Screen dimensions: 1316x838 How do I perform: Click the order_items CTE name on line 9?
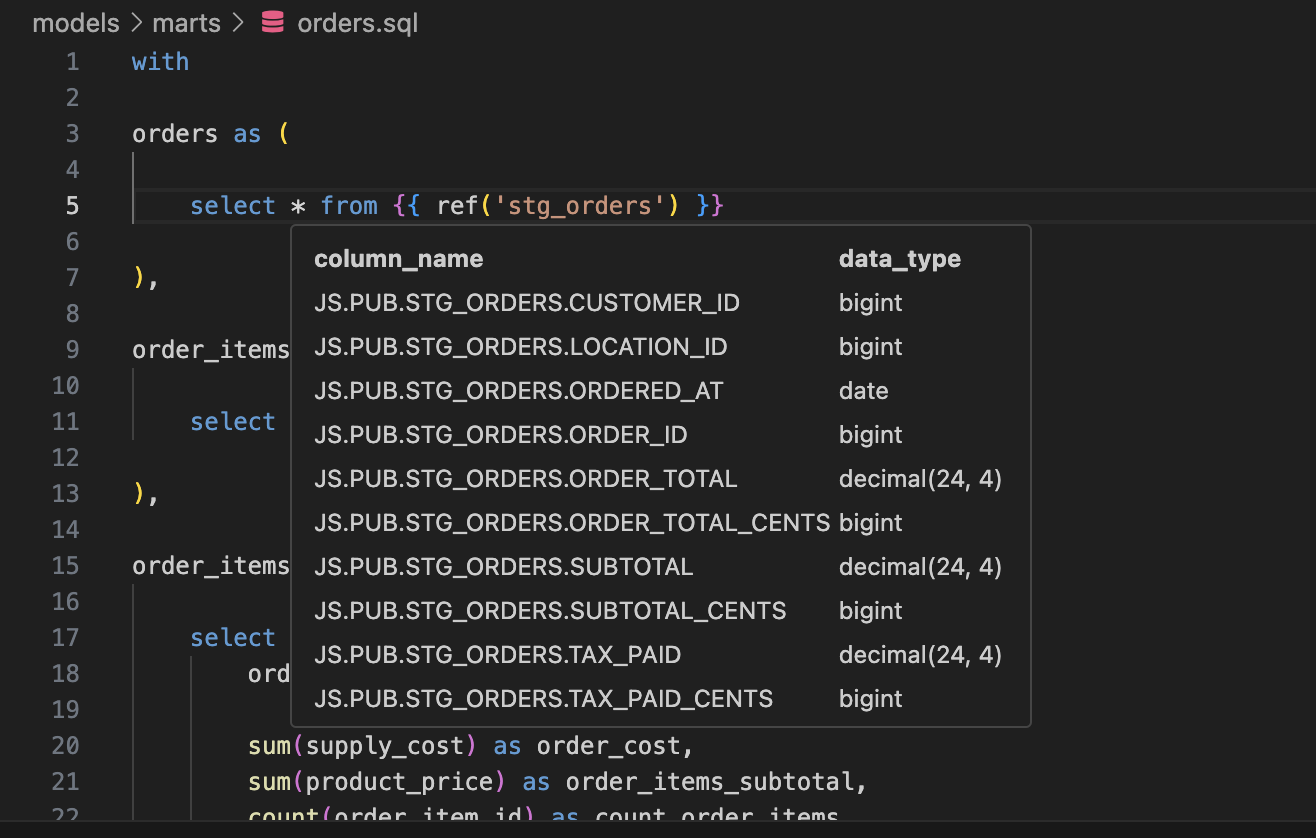(x=210, y=349)
